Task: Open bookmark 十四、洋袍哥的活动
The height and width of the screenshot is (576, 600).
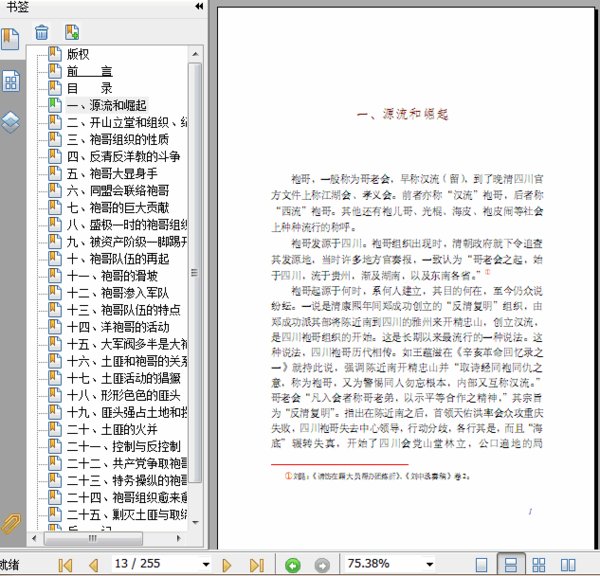Action: pos(118,327)
